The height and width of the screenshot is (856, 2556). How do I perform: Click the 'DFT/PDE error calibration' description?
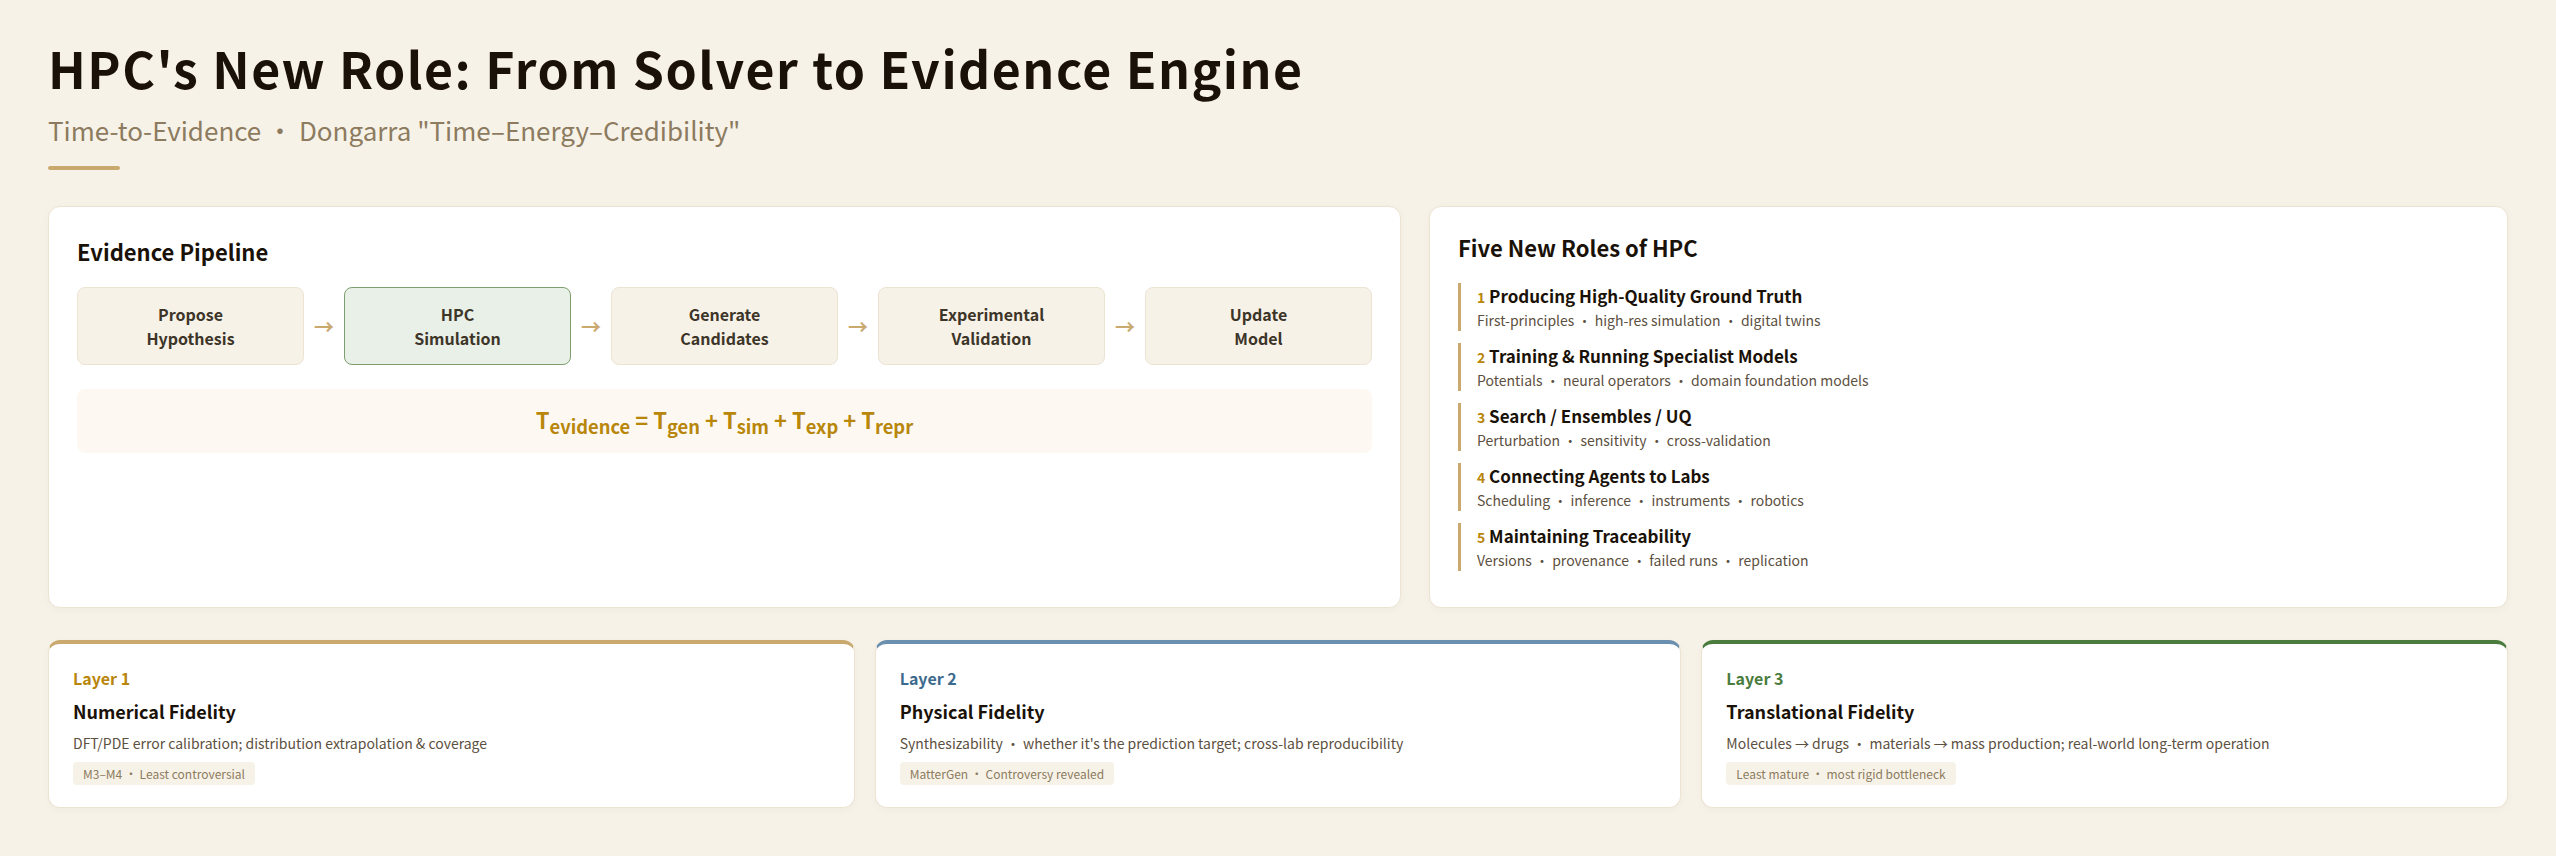[280, 744]
